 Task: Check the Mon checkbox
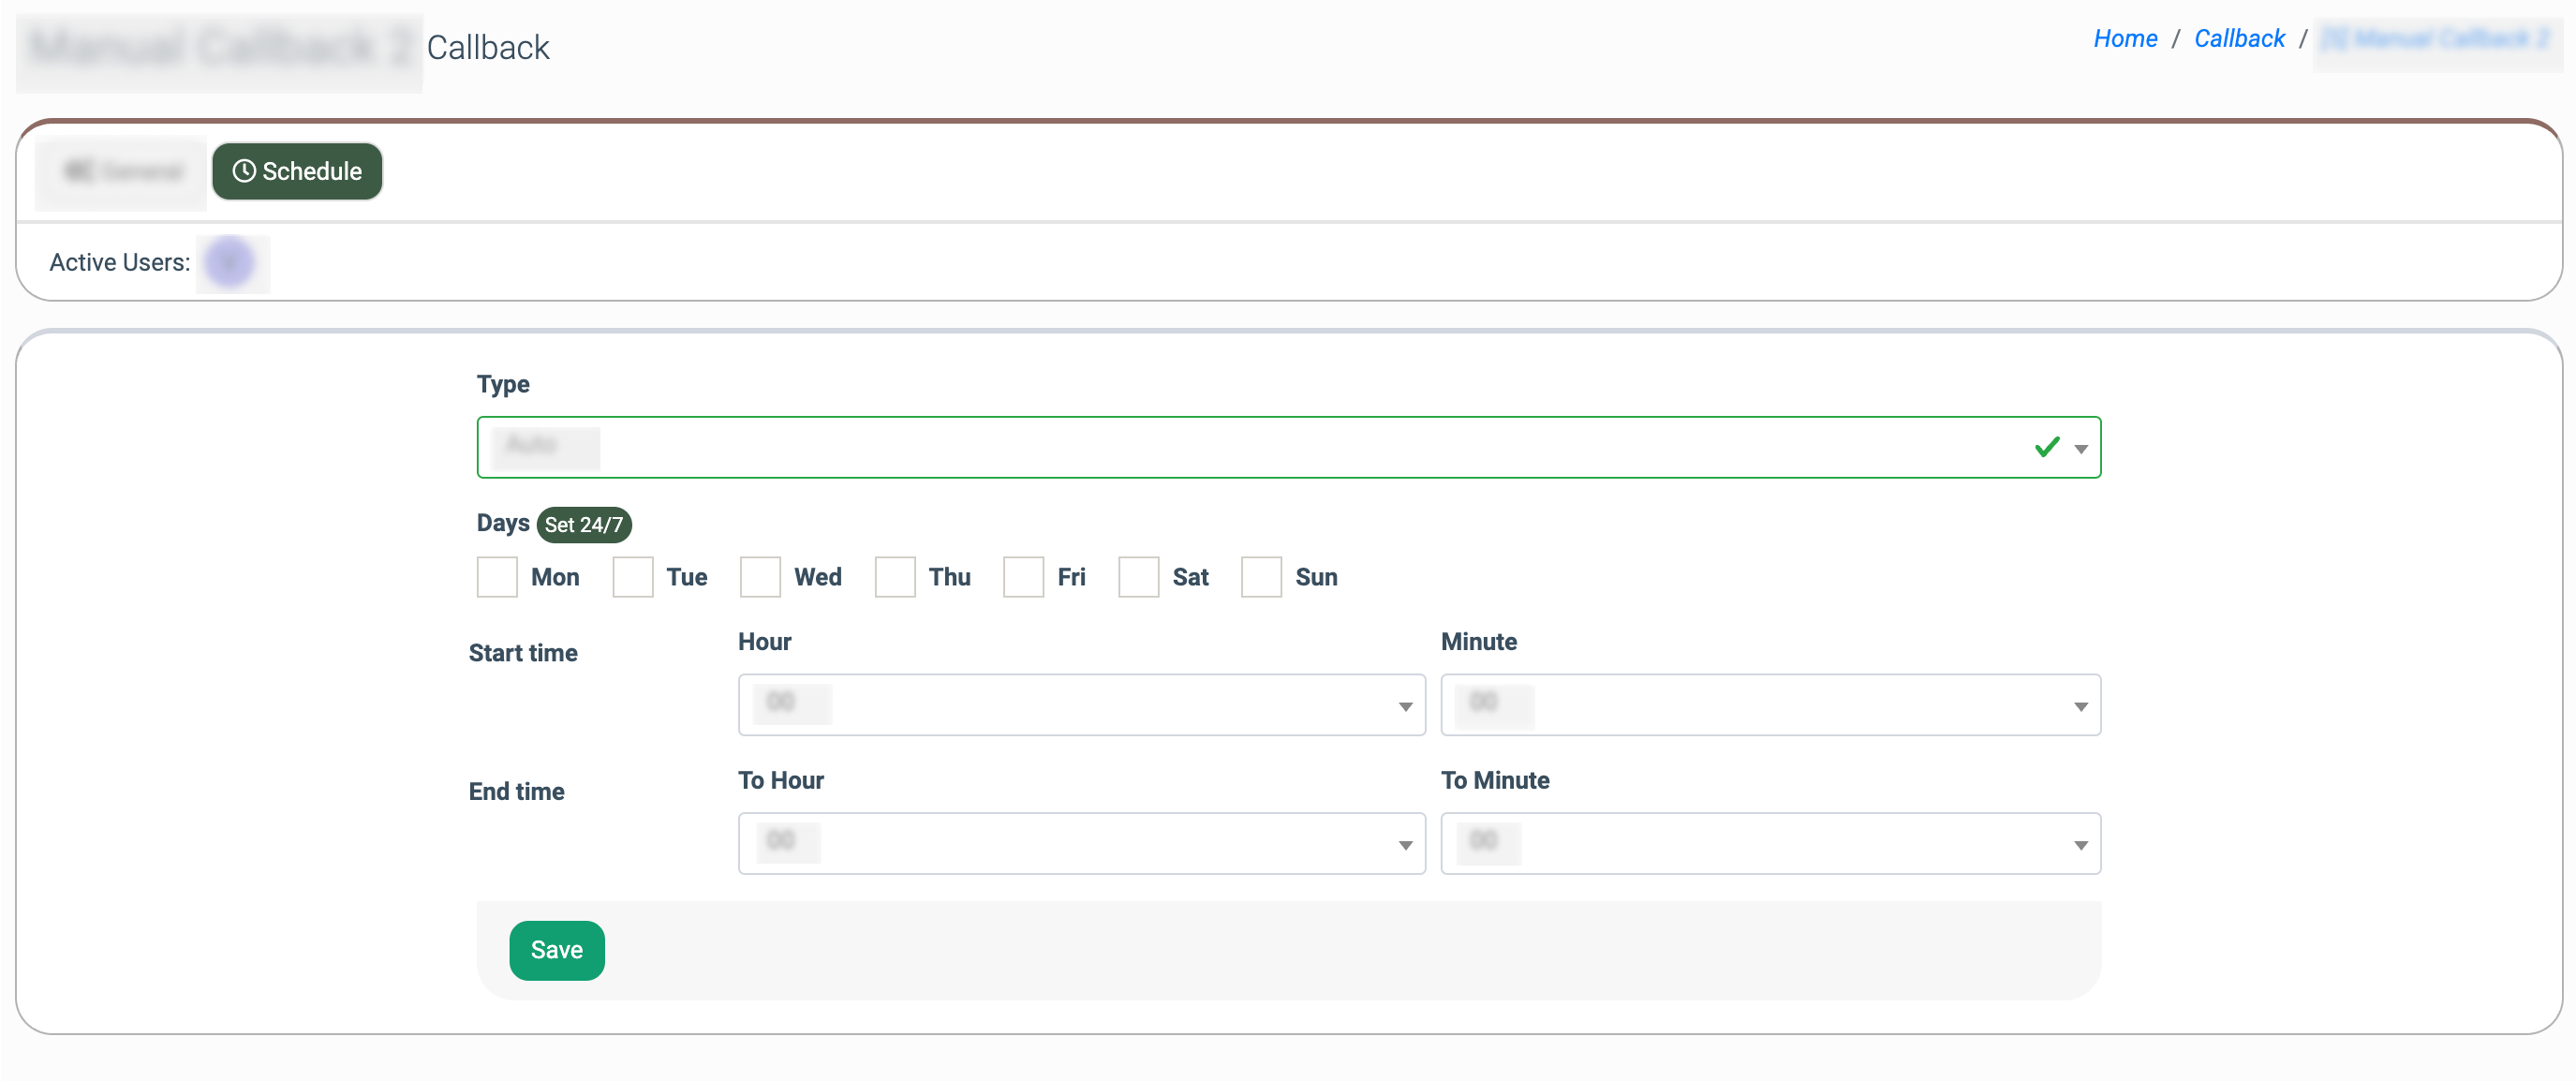point(497,577)
